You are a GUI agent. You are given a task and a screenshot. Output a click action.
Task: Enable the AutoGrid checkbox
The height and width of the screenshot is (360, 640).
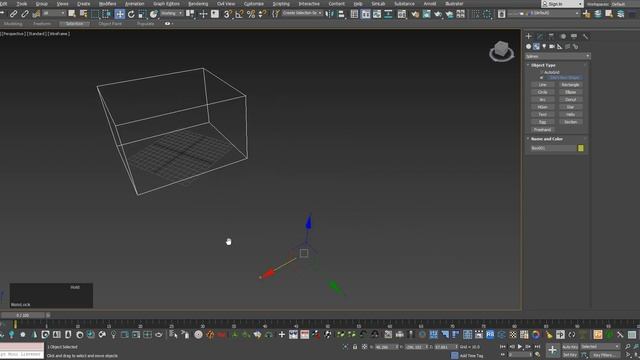pyautogui.click(x=542, y=72)
